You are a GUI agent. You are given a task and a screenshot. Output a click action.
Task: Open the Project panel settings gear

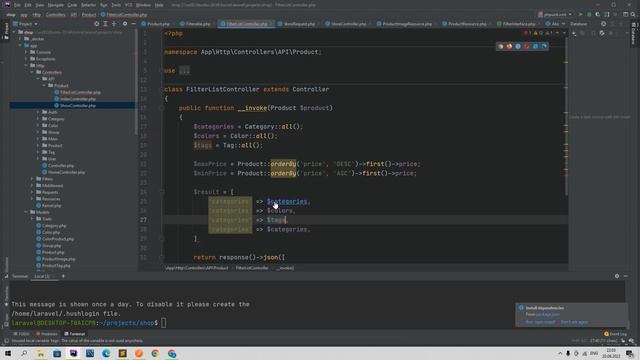(125, 24)
